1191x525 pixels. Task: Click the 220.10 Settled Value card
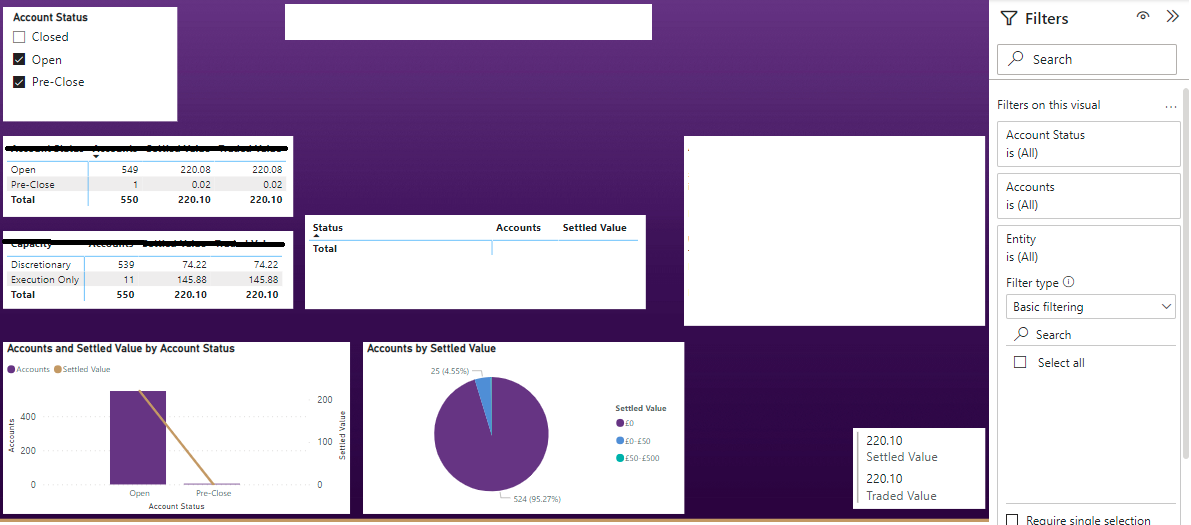coord(902,448)
